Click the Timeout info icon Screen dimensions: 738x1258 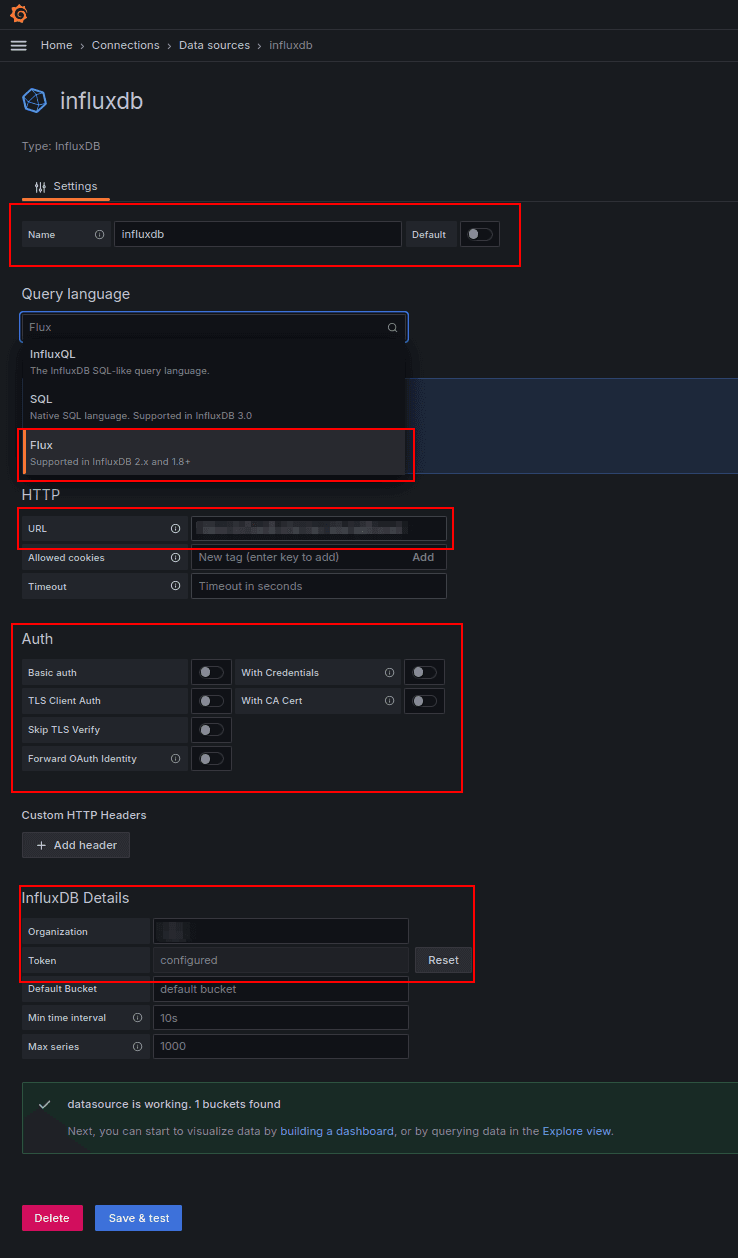(x=175, y=586)
